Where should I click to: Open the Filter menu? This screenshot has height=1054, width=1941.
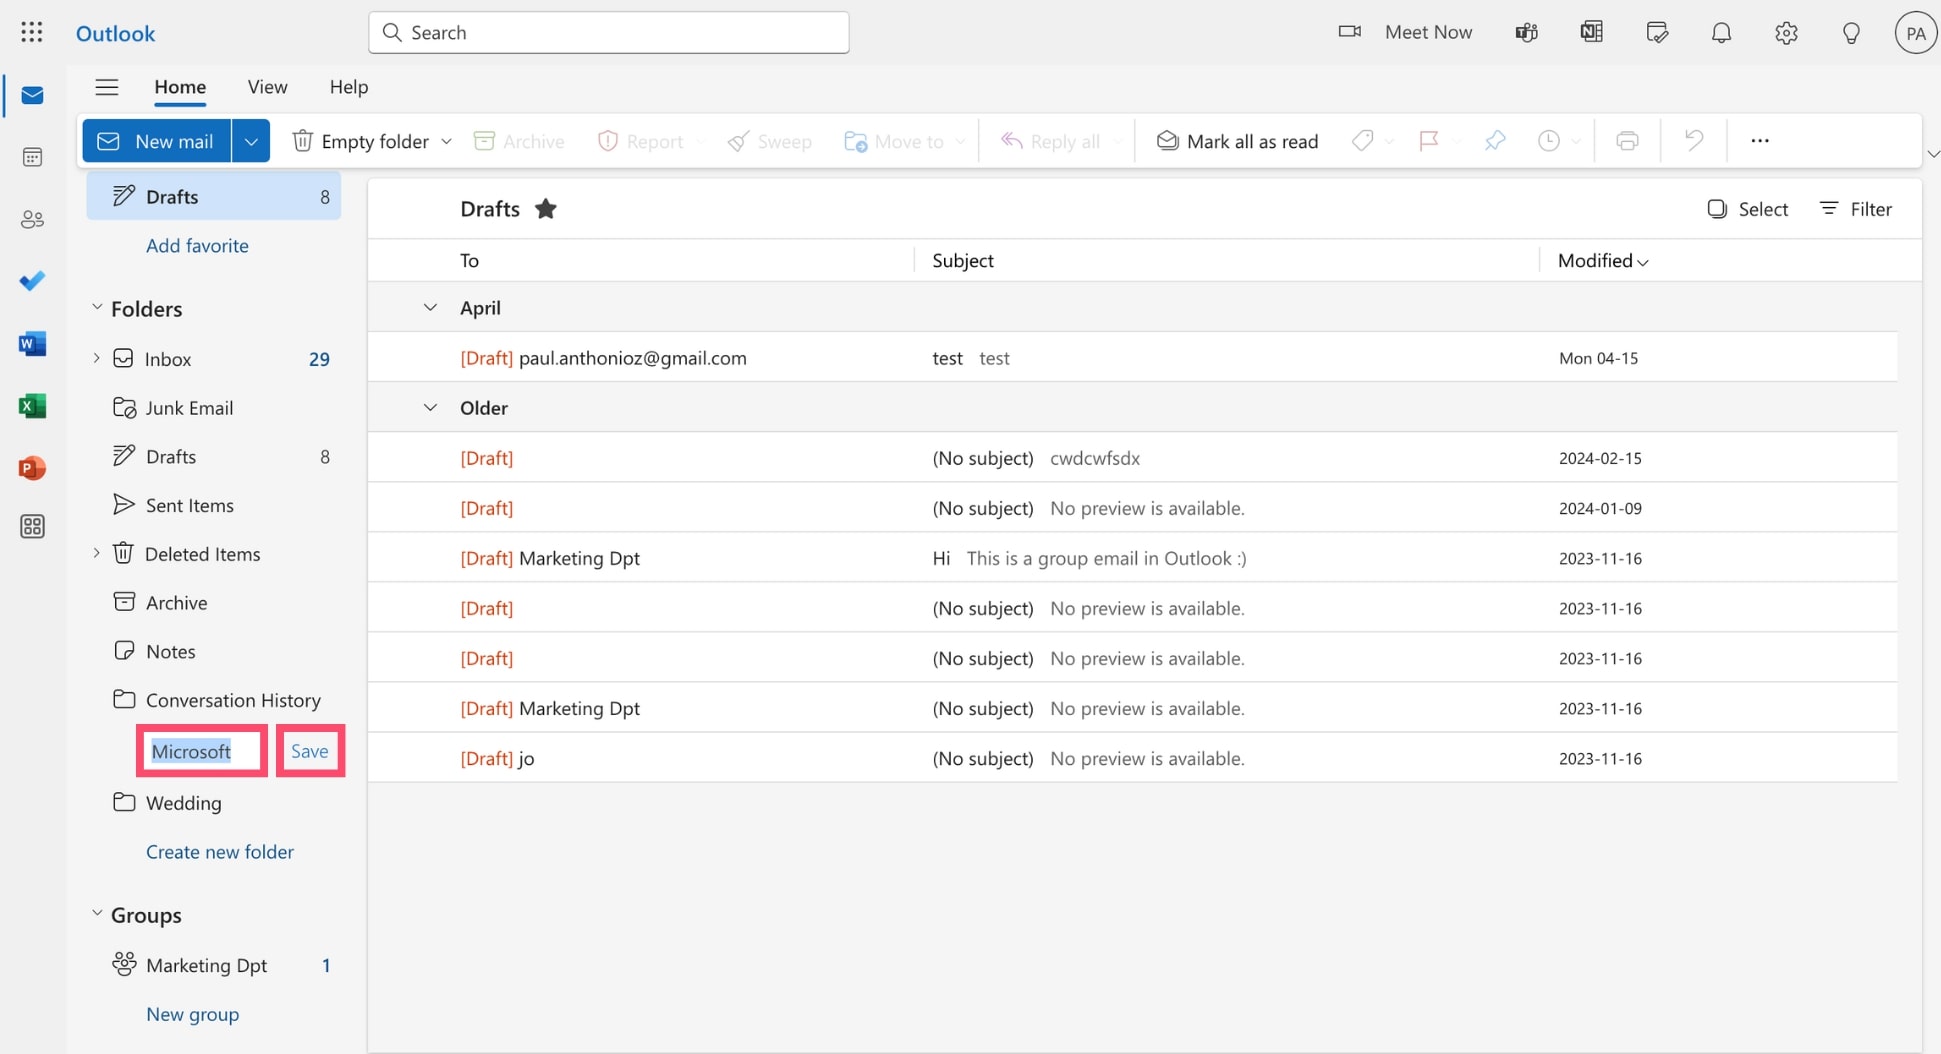coord(1856,209)
